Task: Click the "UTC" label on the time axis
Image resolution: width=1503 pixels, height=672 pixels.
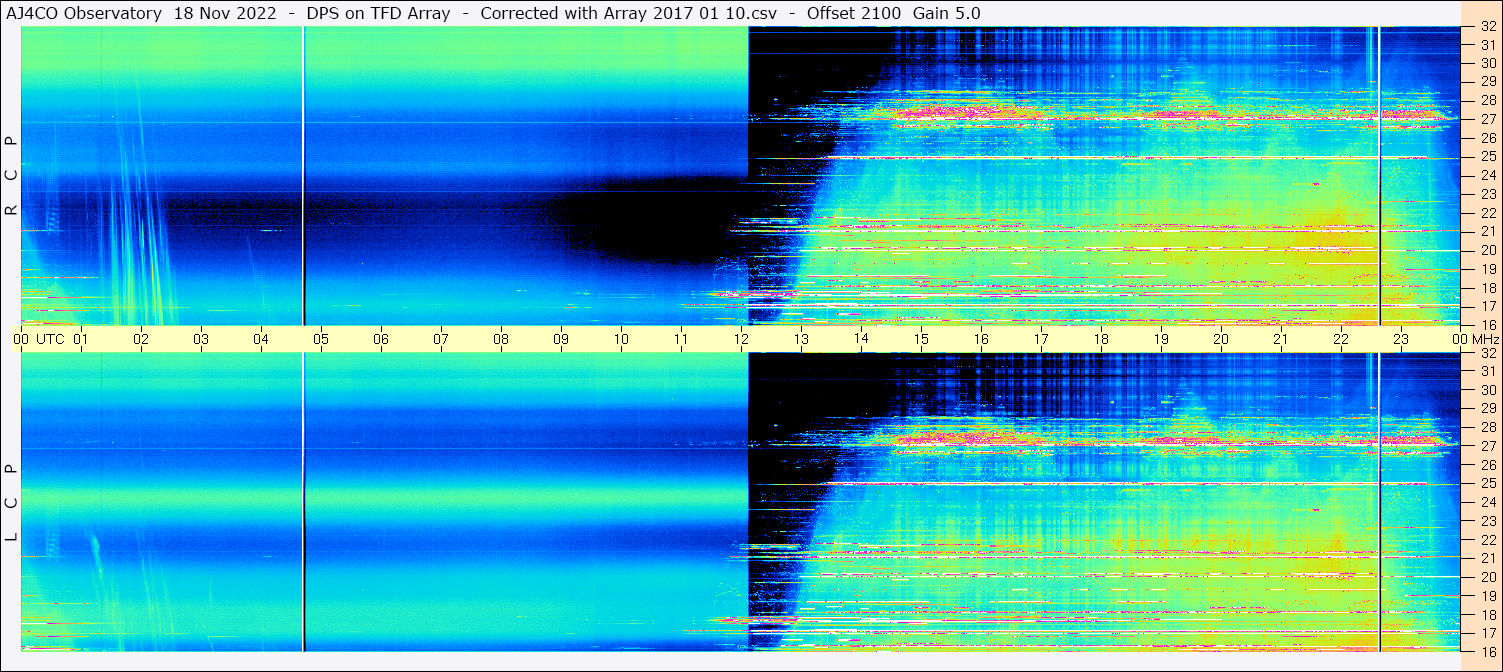Action: (50, 339)
